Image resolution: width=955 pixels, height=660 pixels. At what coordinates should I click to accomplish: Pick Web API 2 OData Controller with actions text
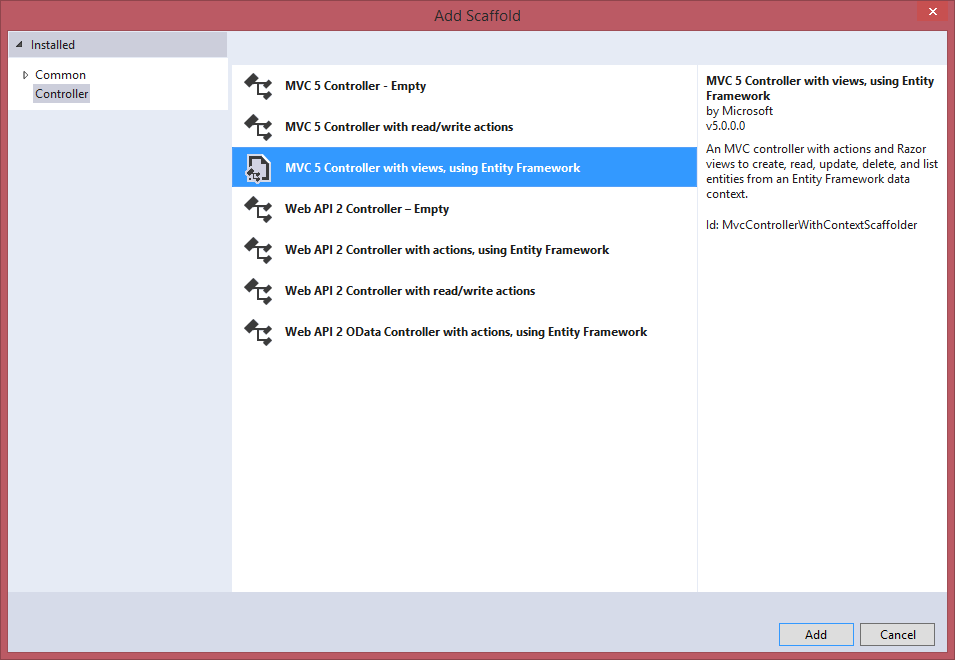tap(466, 332)
